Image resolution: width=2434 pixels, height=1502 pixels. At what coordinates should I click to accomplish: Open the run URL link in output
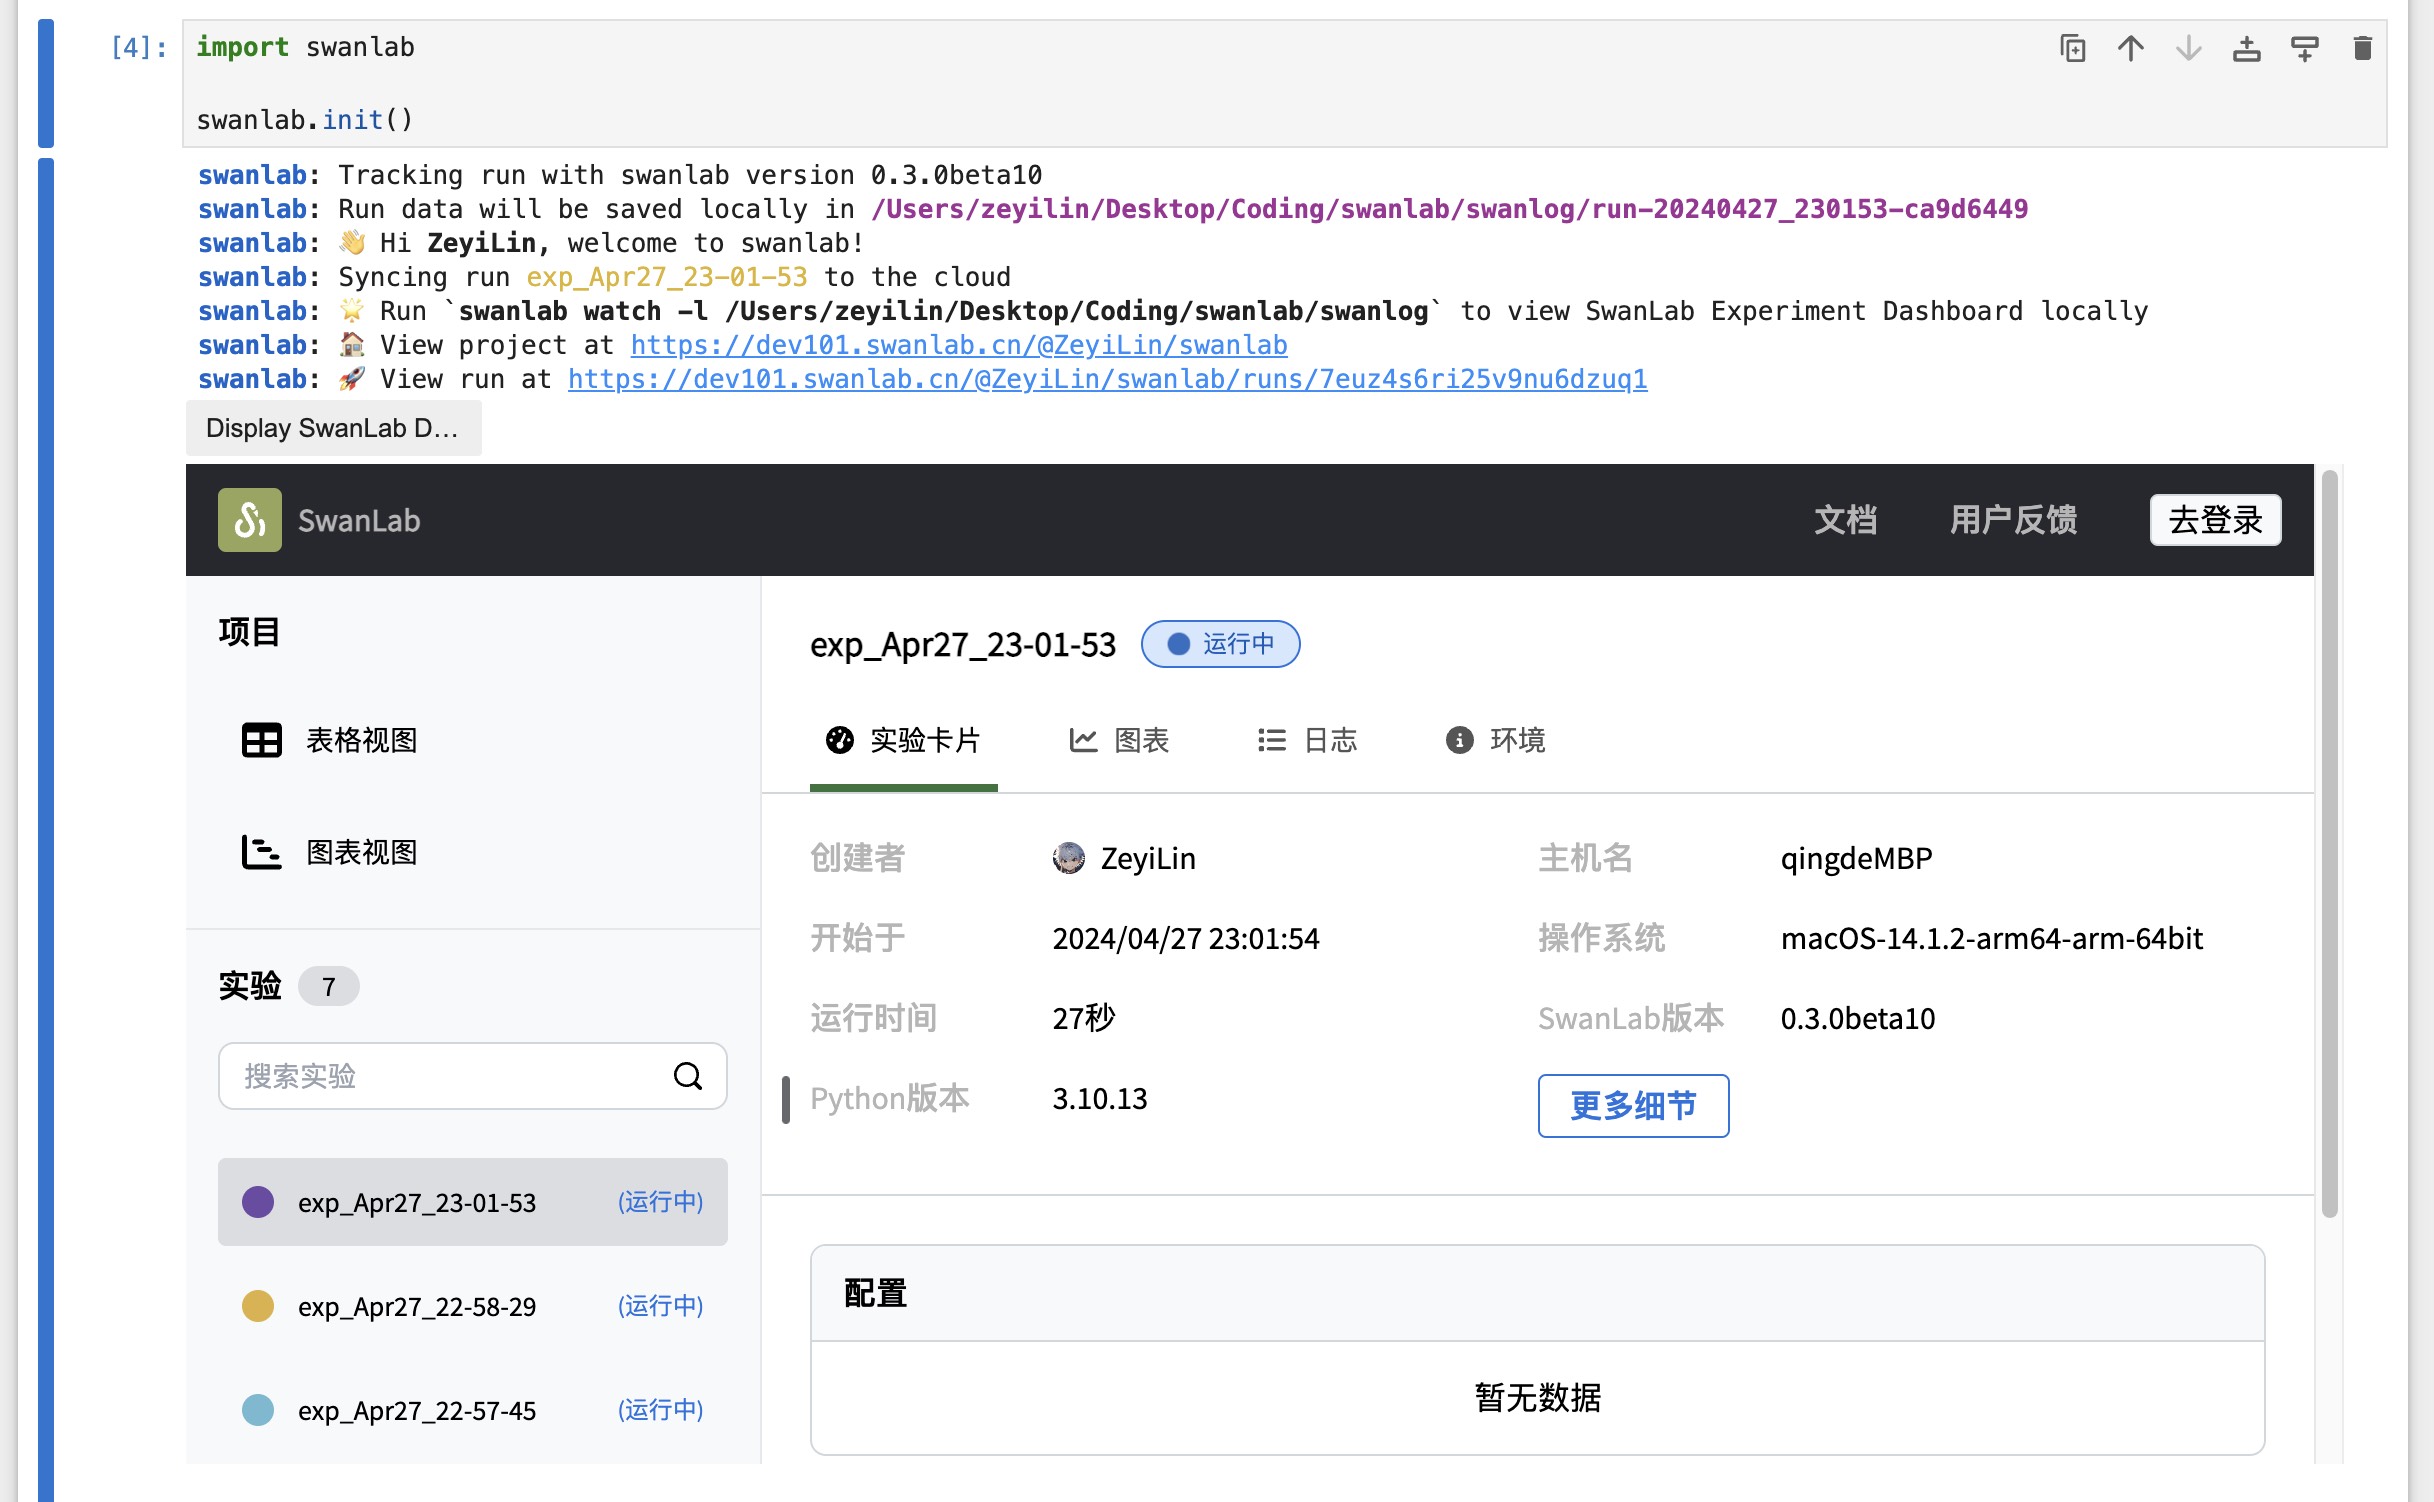pyautogui.click(x=1108, y=379)
